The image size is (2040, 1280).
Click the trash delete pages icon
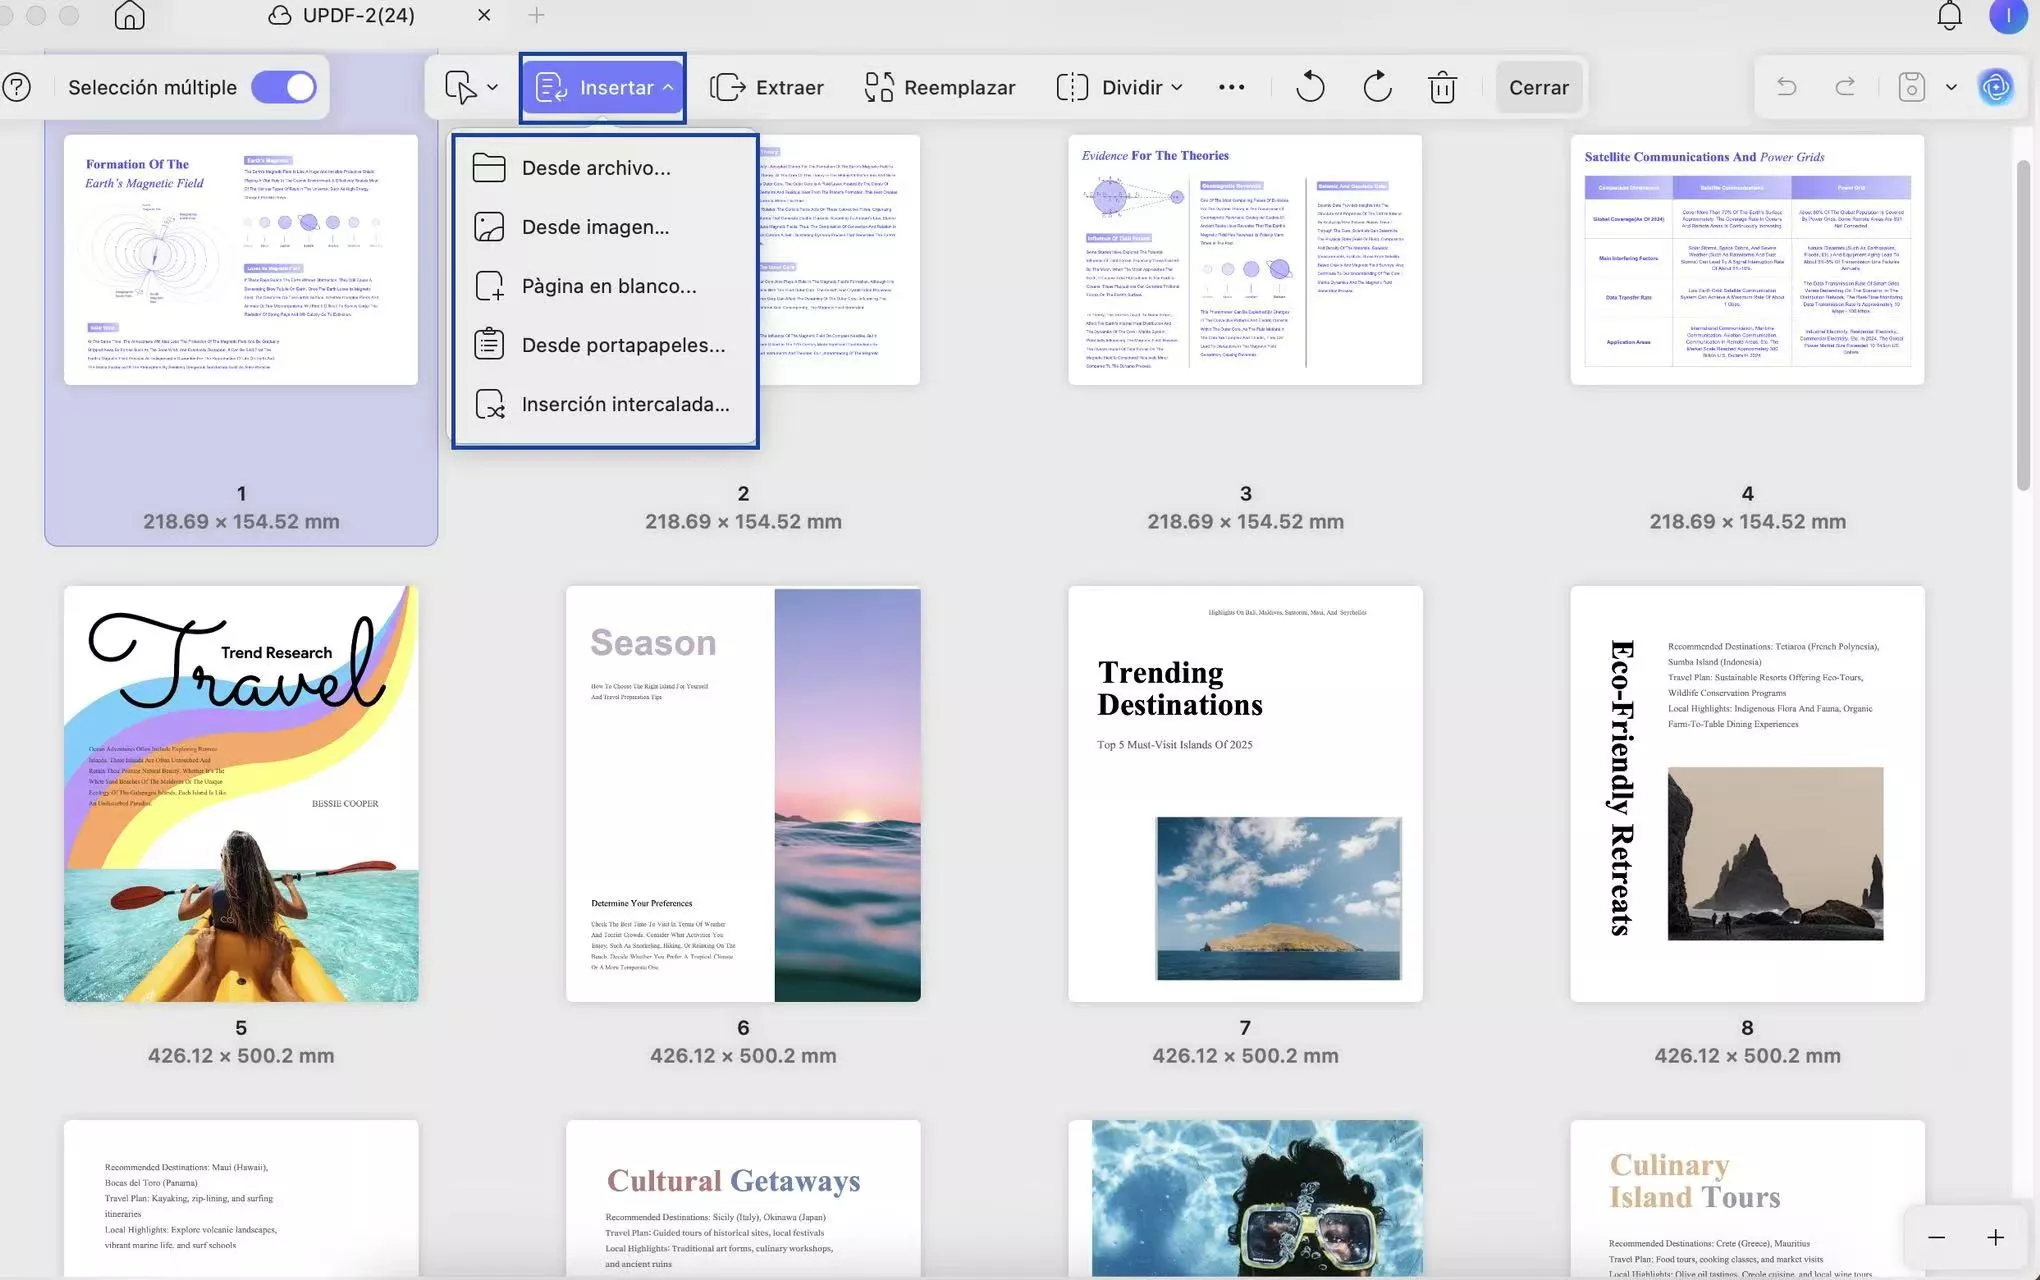click(x=1442, y=87)
